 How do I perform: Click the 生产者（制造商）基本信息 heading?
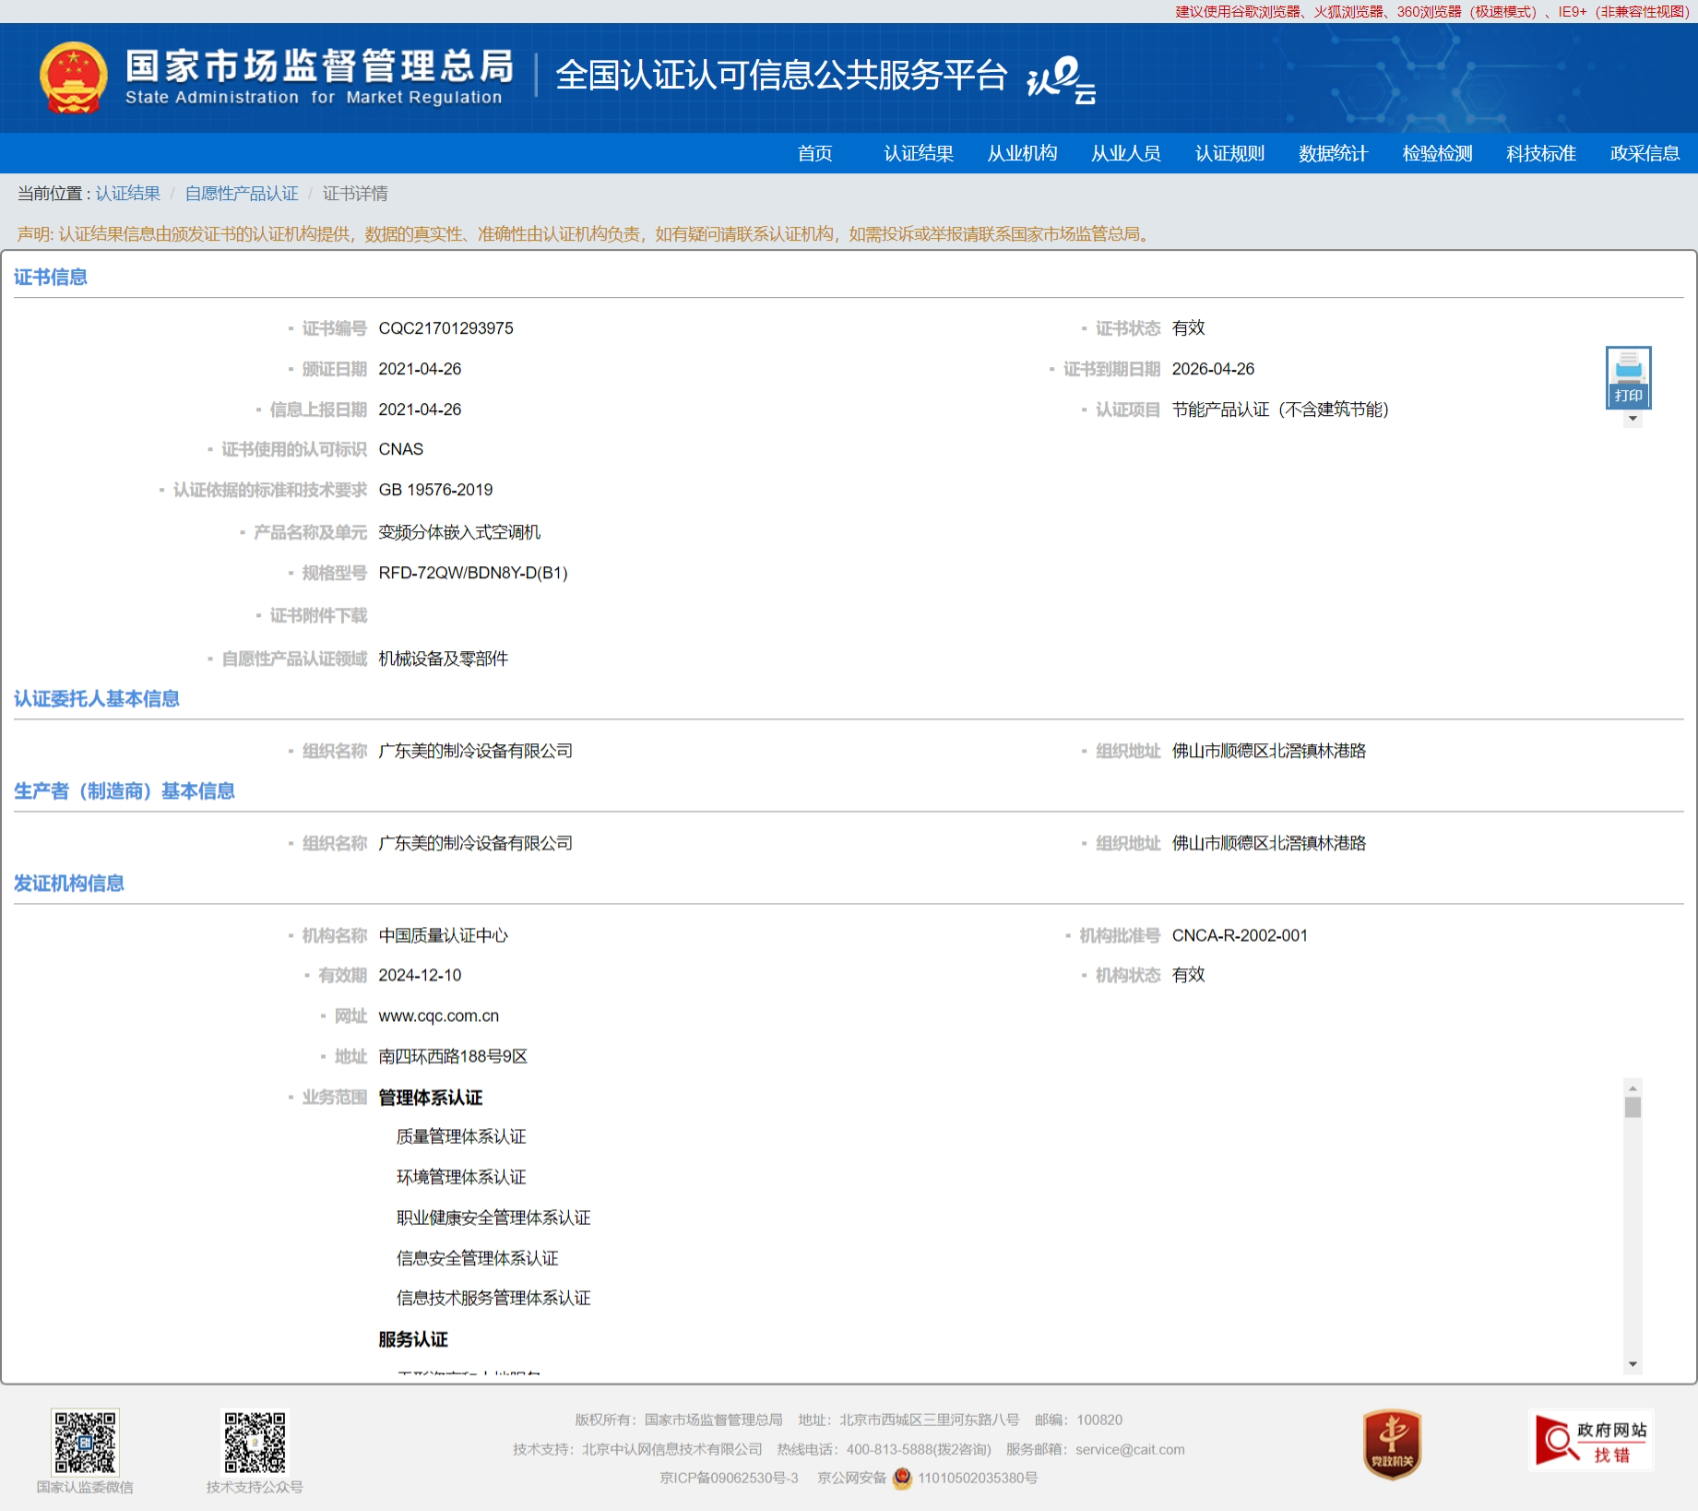124,791
